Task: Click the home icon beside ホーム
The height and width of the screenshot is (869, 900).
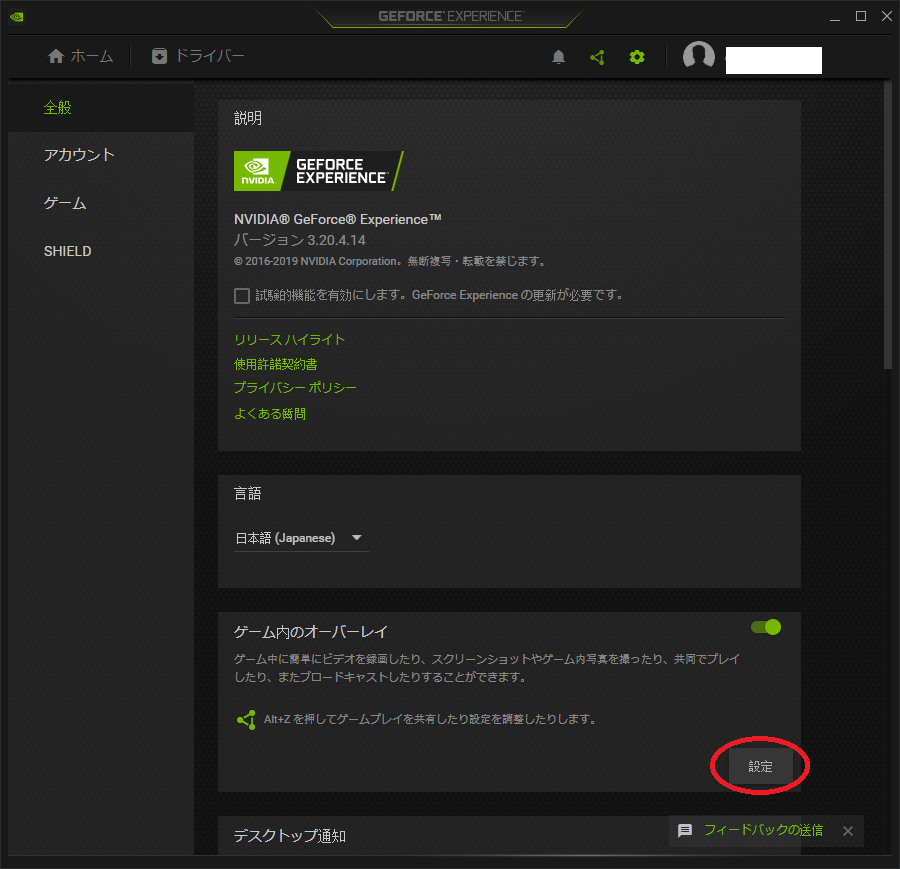Action: pos(56,56)
